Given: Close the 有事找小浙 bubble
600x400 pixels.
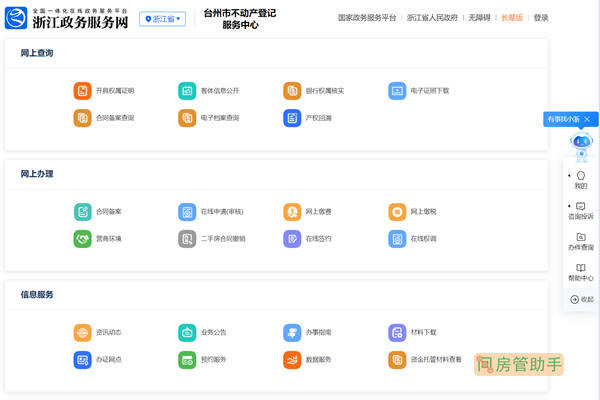Looking at the screenshot, I should coord(587,119).
